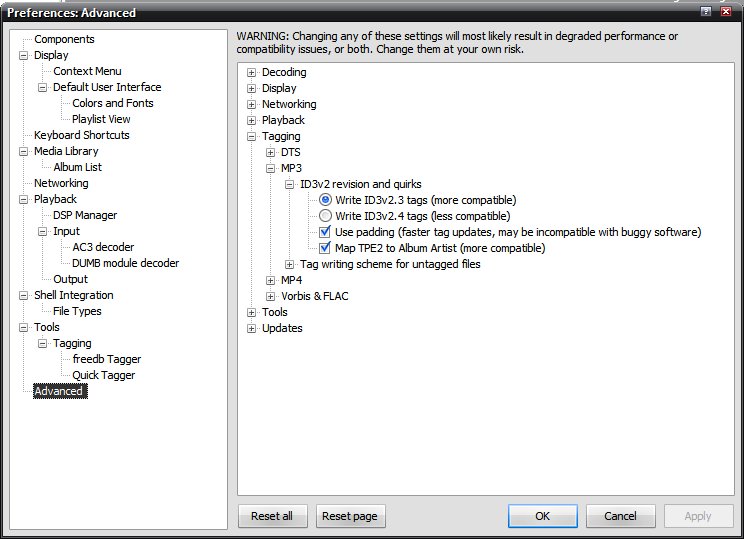The height and width of the screenshot is (539, 744).
Task: Close the Preferences window
Action: pos(726,12)
